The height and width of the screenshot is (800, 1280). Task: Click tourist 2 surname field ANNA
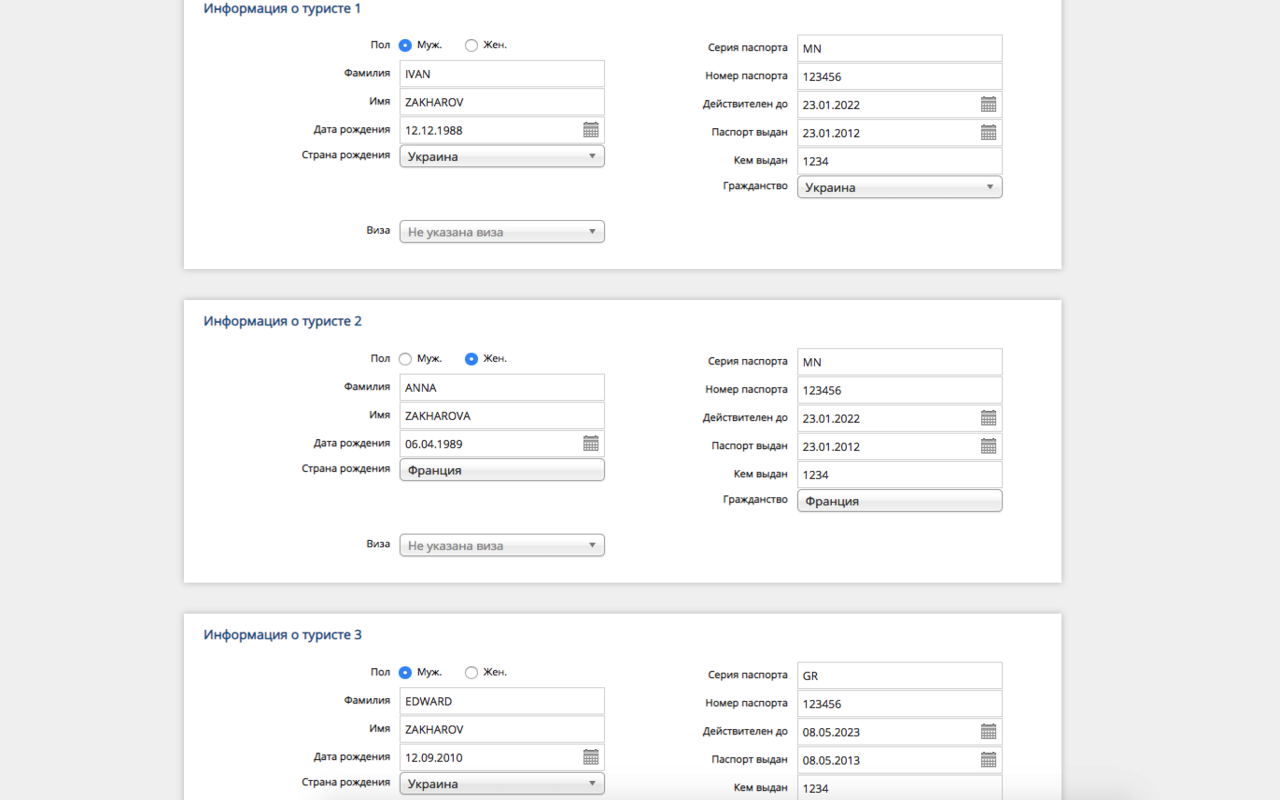(502, 388)
